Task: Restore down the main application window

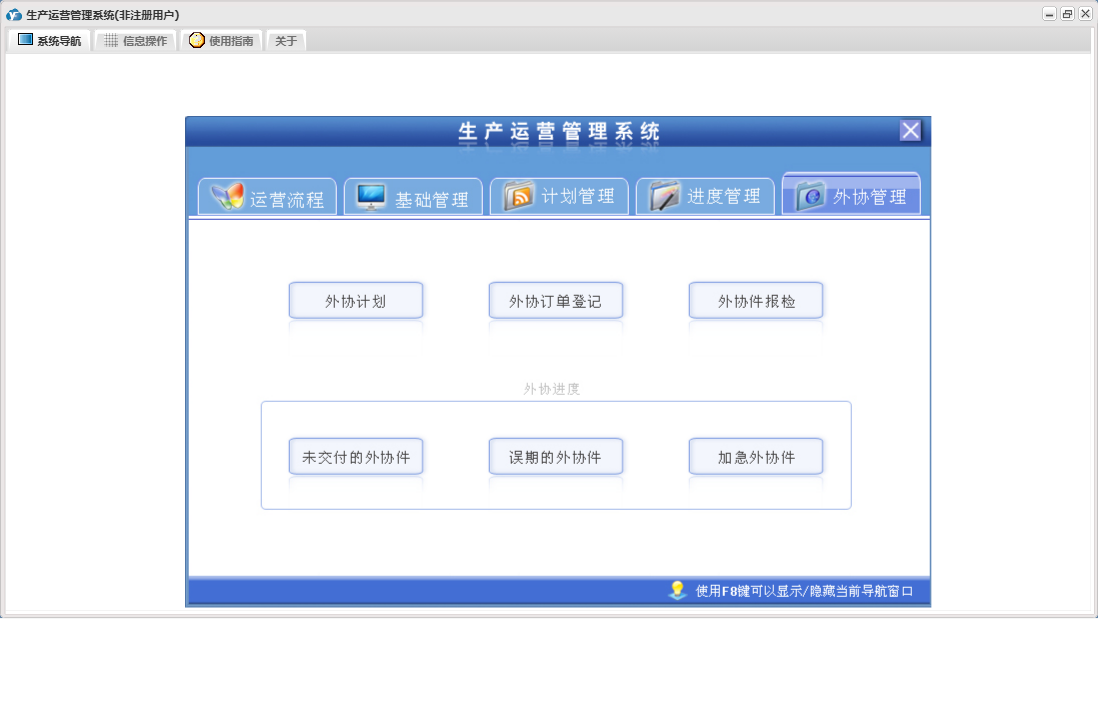Action: pos(1067,14)
